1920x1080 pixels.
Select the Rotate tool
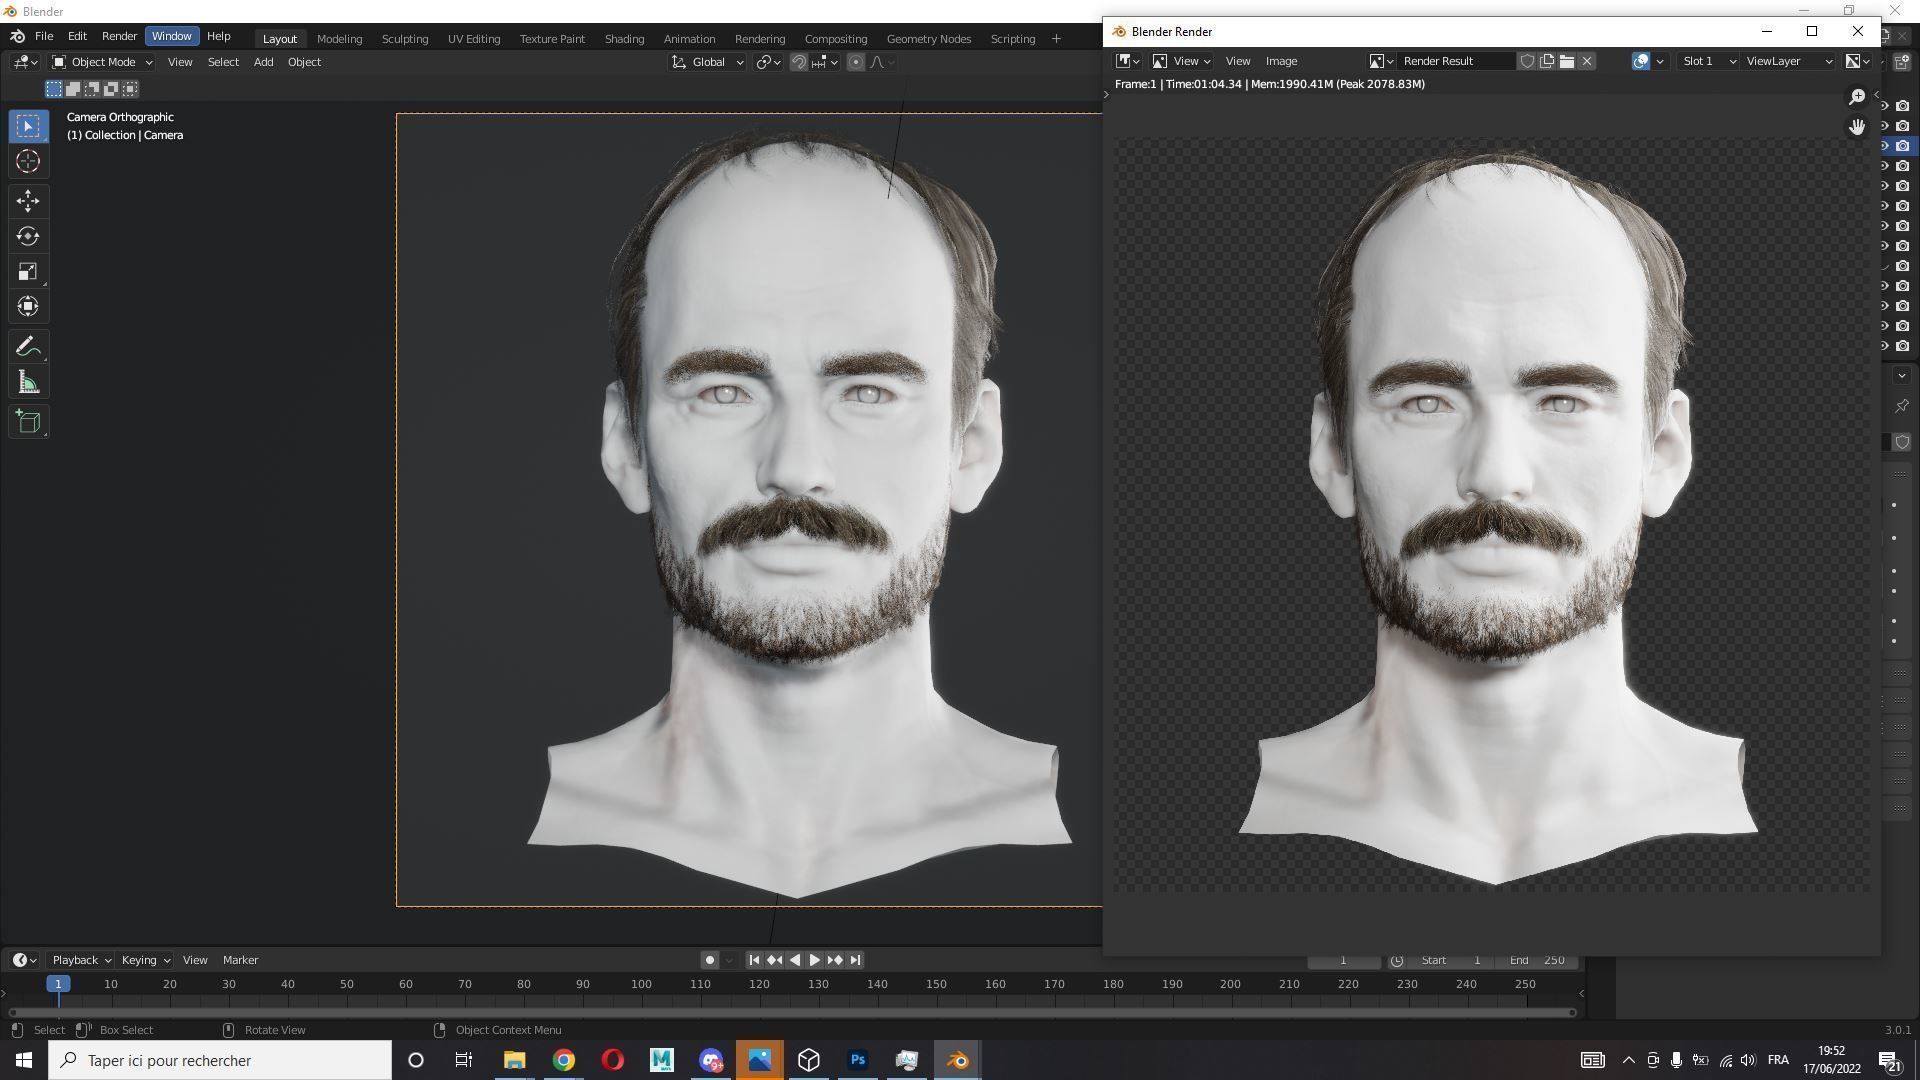point(28,237)
